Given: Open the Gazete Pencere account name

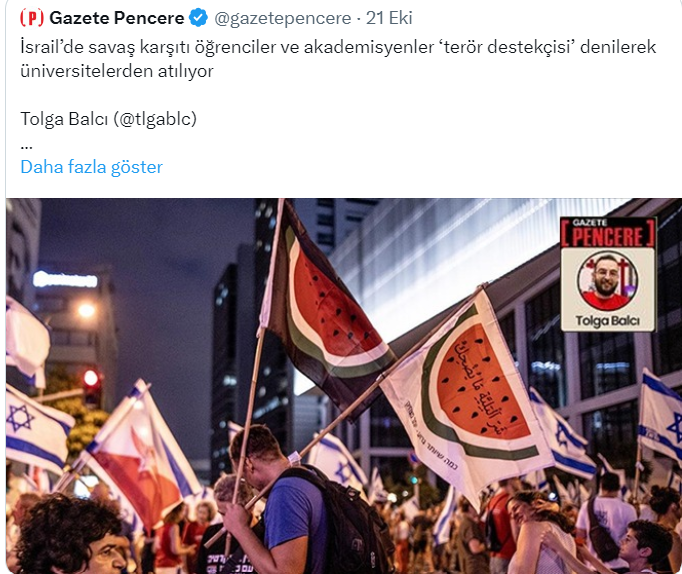Looking at the screenshot, I should (117, 18).
